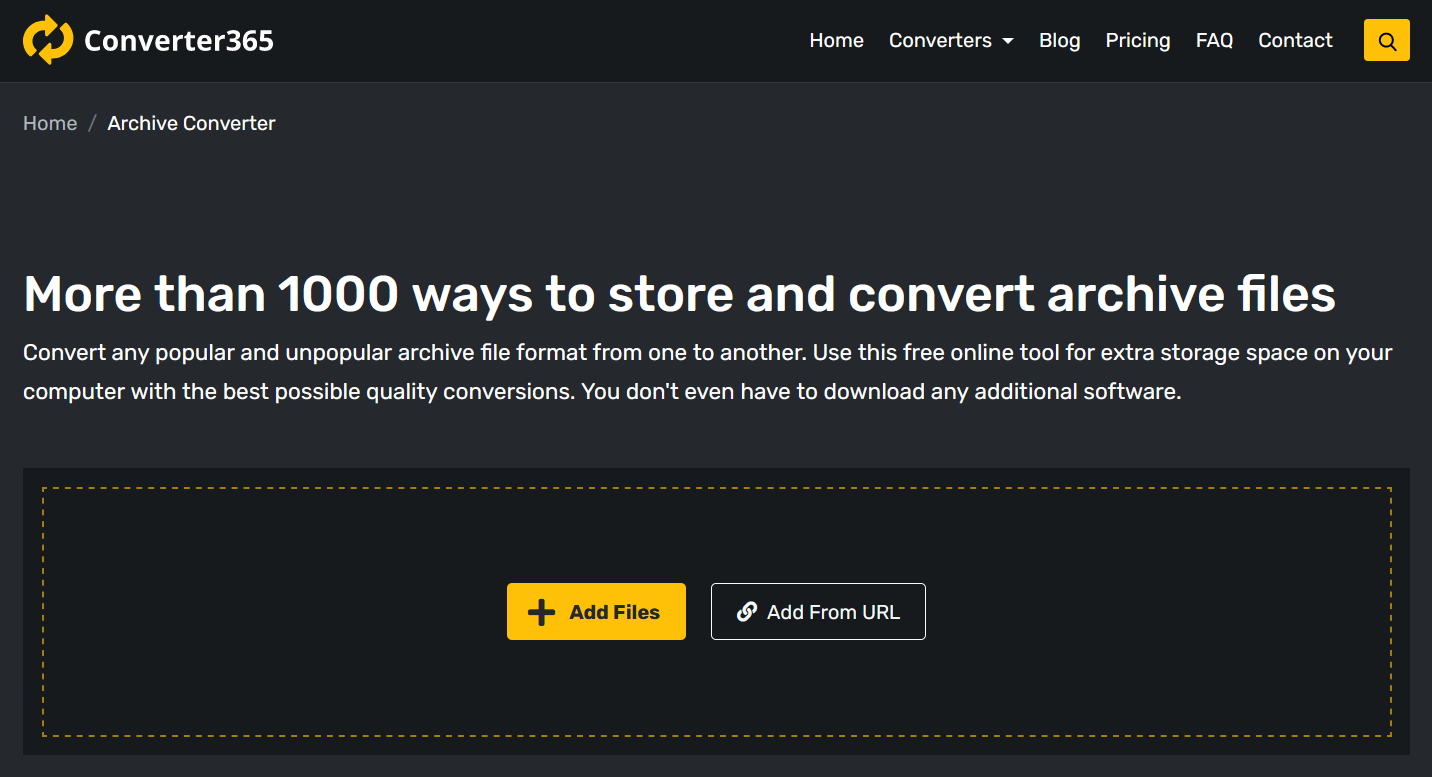Click the caret arrow next to Converters
1432x777 pixels.
(1008, 41)
